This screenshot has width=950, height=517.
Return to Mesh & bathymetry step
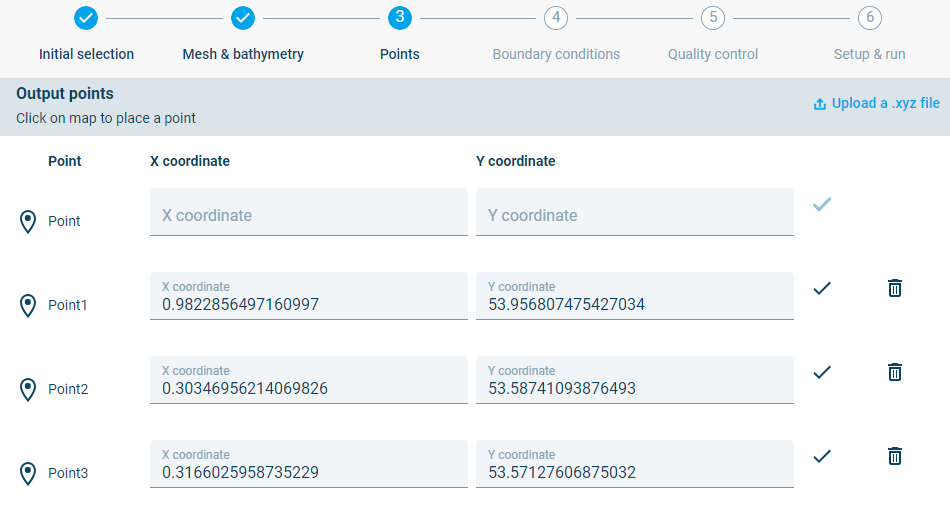point(243,18)
